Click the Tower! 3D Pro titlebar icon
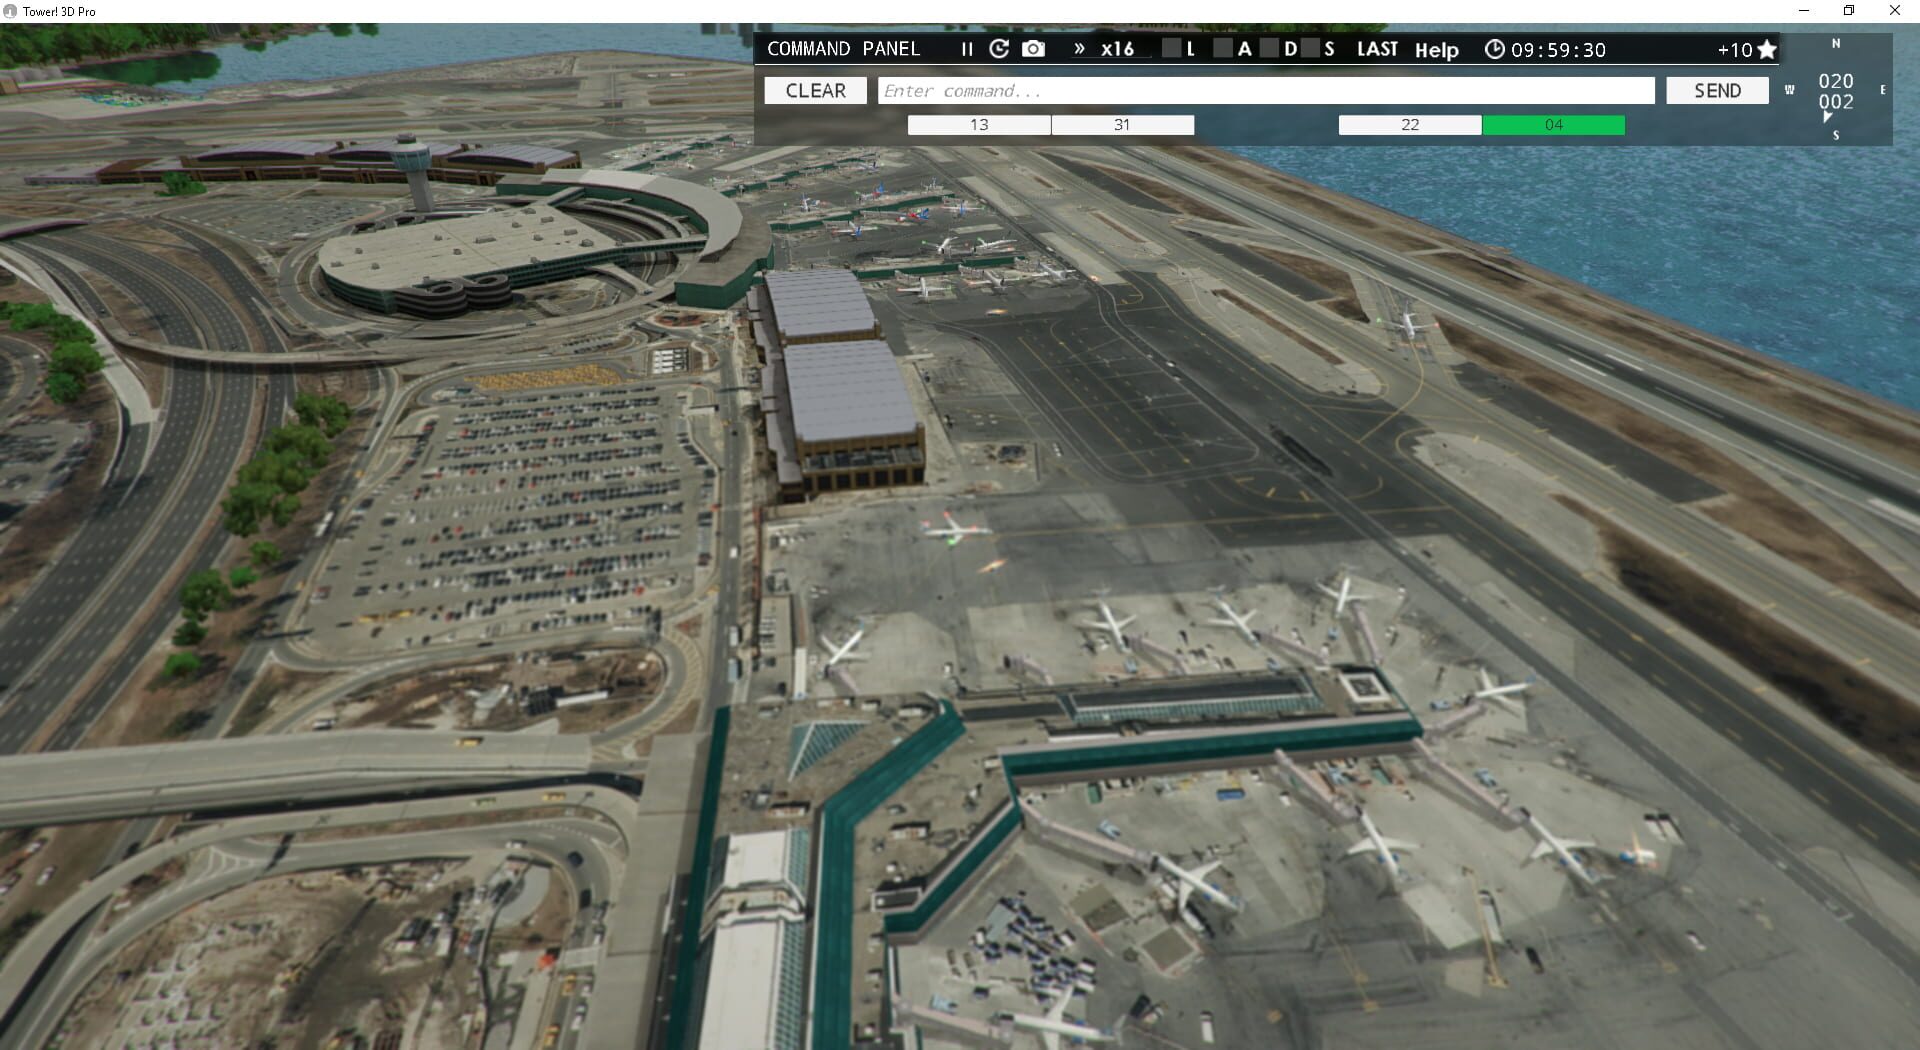Image resolution: width=1920 pixels, height=1050 pixels. (10, 11)
